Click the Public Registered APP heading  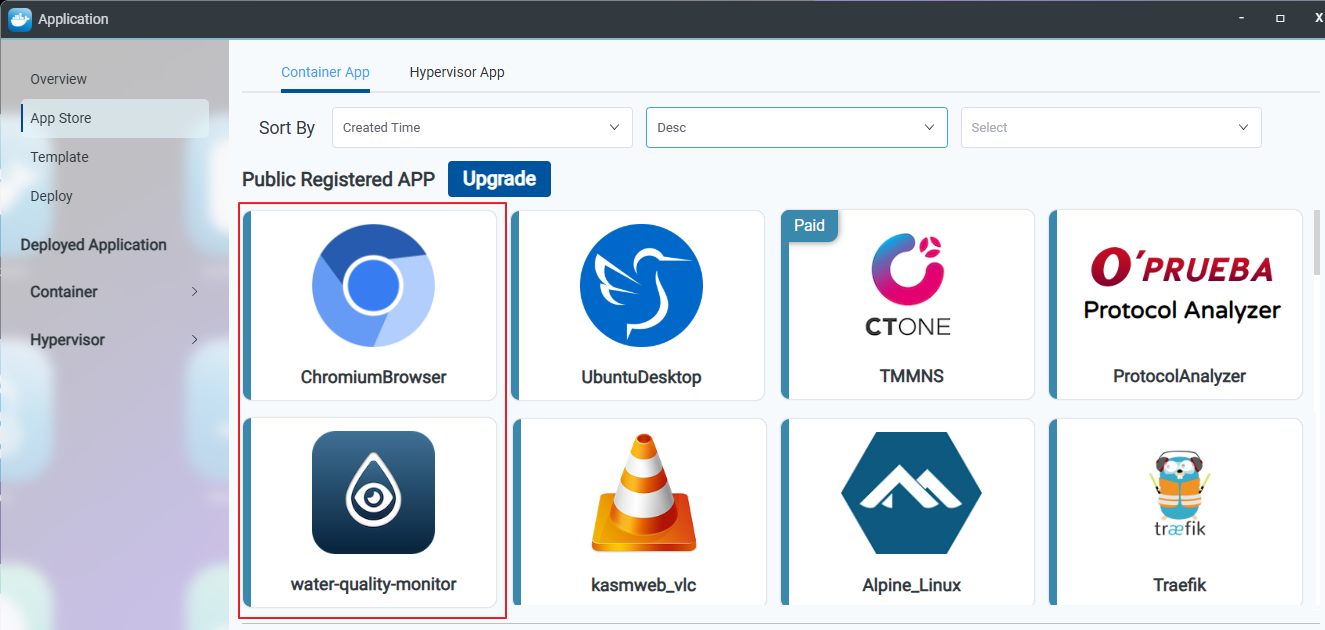pyautogui.click(x=338, y=180)
